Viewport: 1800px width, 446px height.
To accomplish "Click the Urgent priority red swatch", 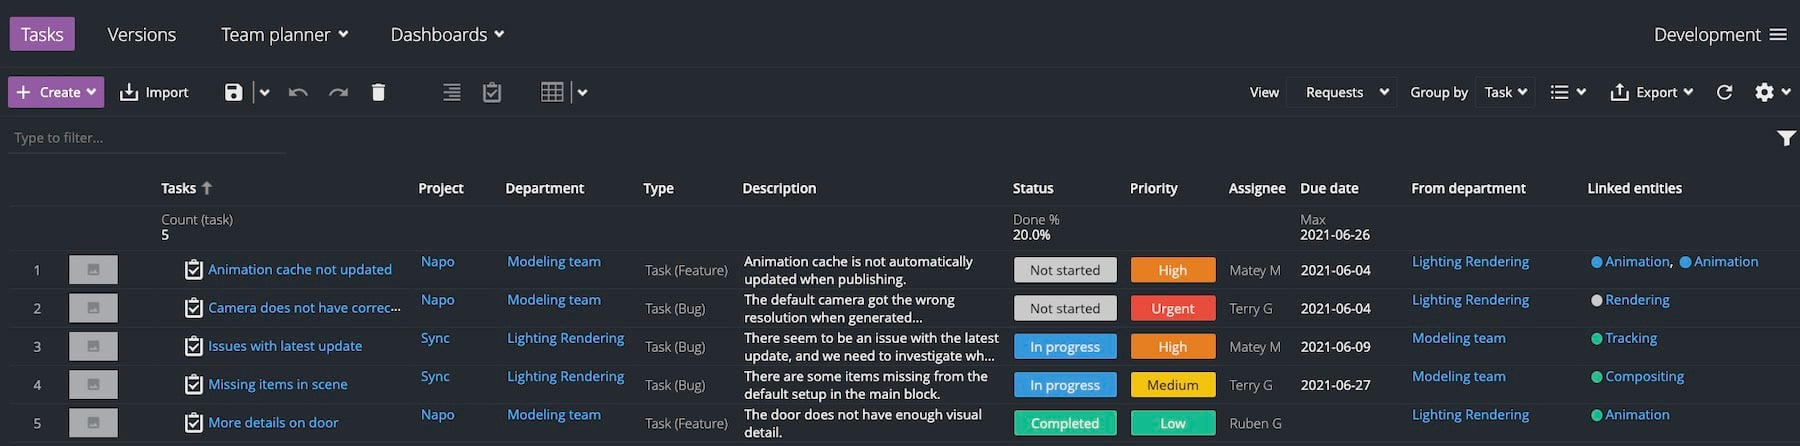I will pyautogui.click(x=1173, y=308).
